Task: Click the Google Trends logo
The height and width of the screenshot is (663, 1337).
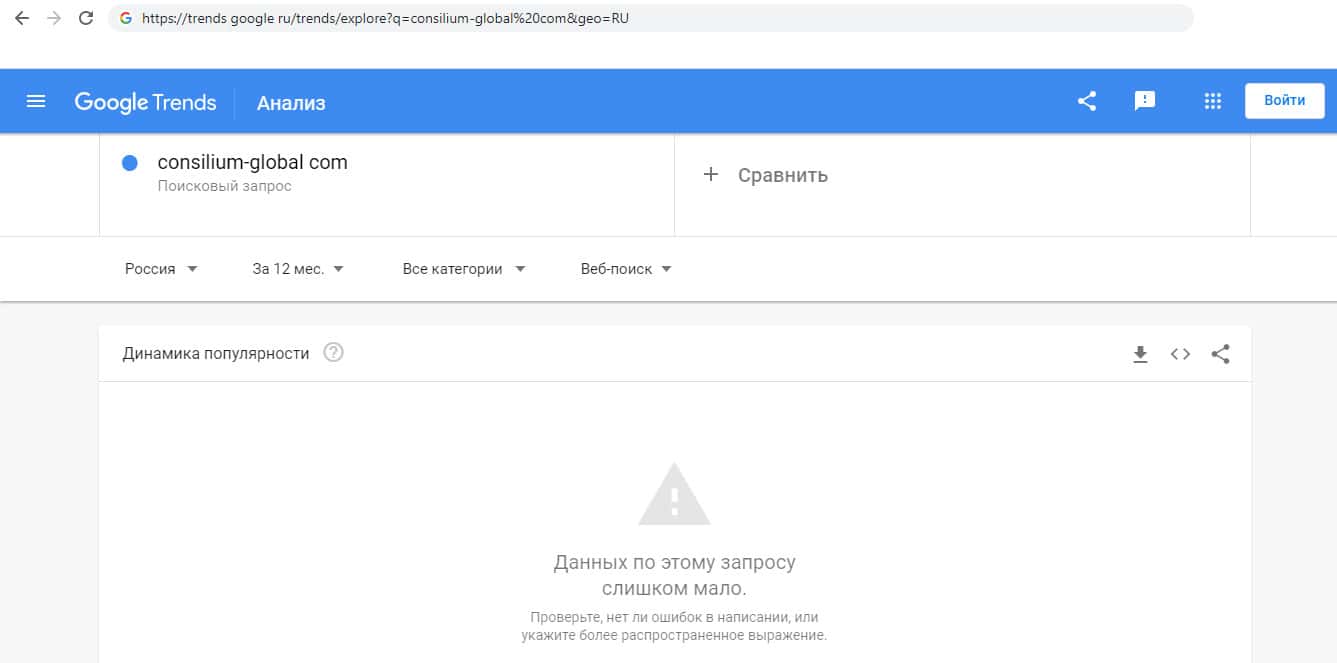Action: [145, 102]
